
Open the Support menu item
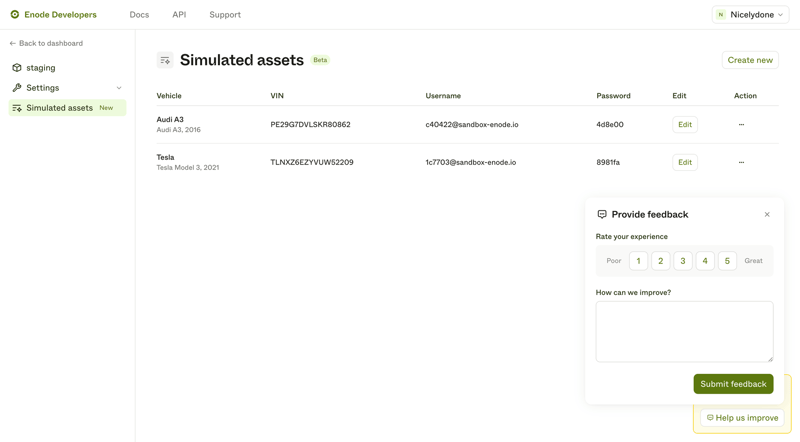225,15
